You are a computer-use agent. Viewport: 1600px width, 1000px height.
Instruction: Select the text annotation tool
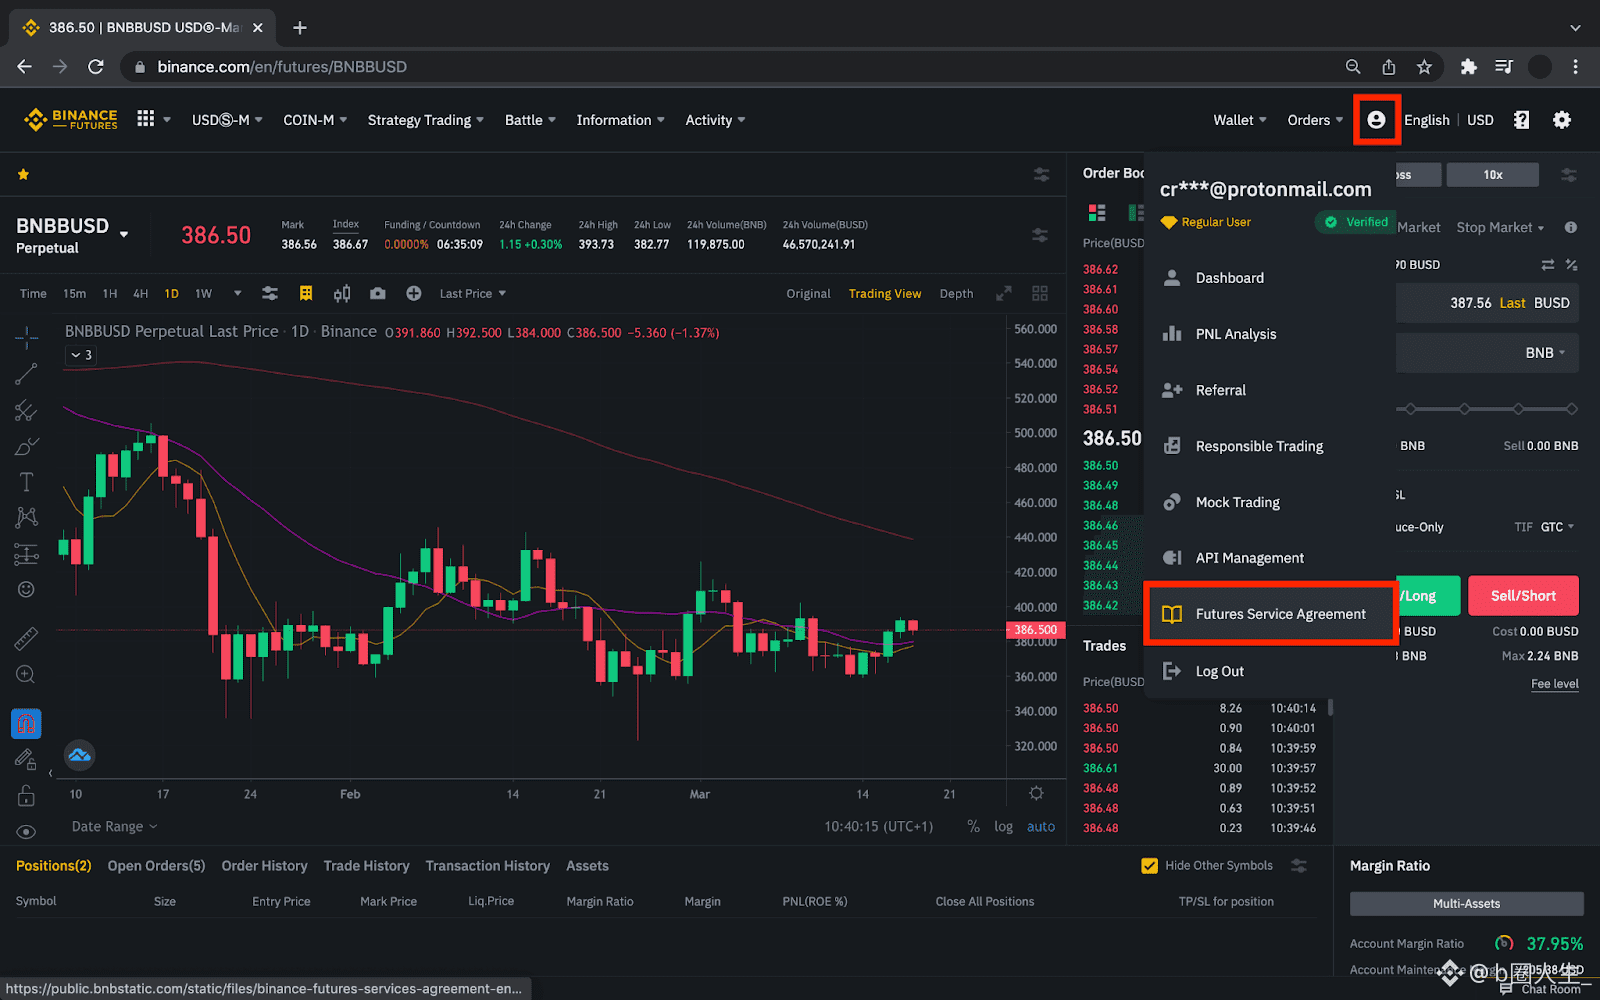(x=26, y=482)
